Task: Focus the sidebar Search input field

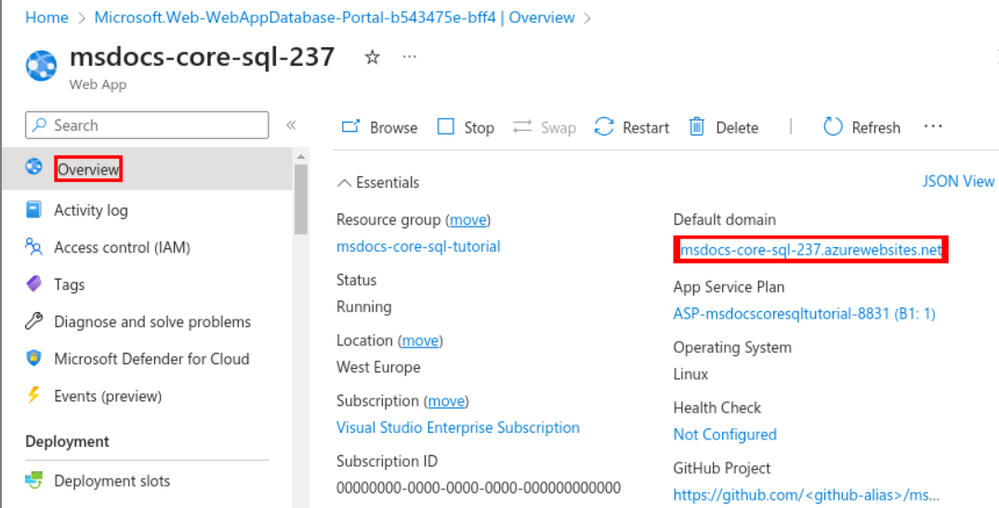Action: tap(147, 125)
